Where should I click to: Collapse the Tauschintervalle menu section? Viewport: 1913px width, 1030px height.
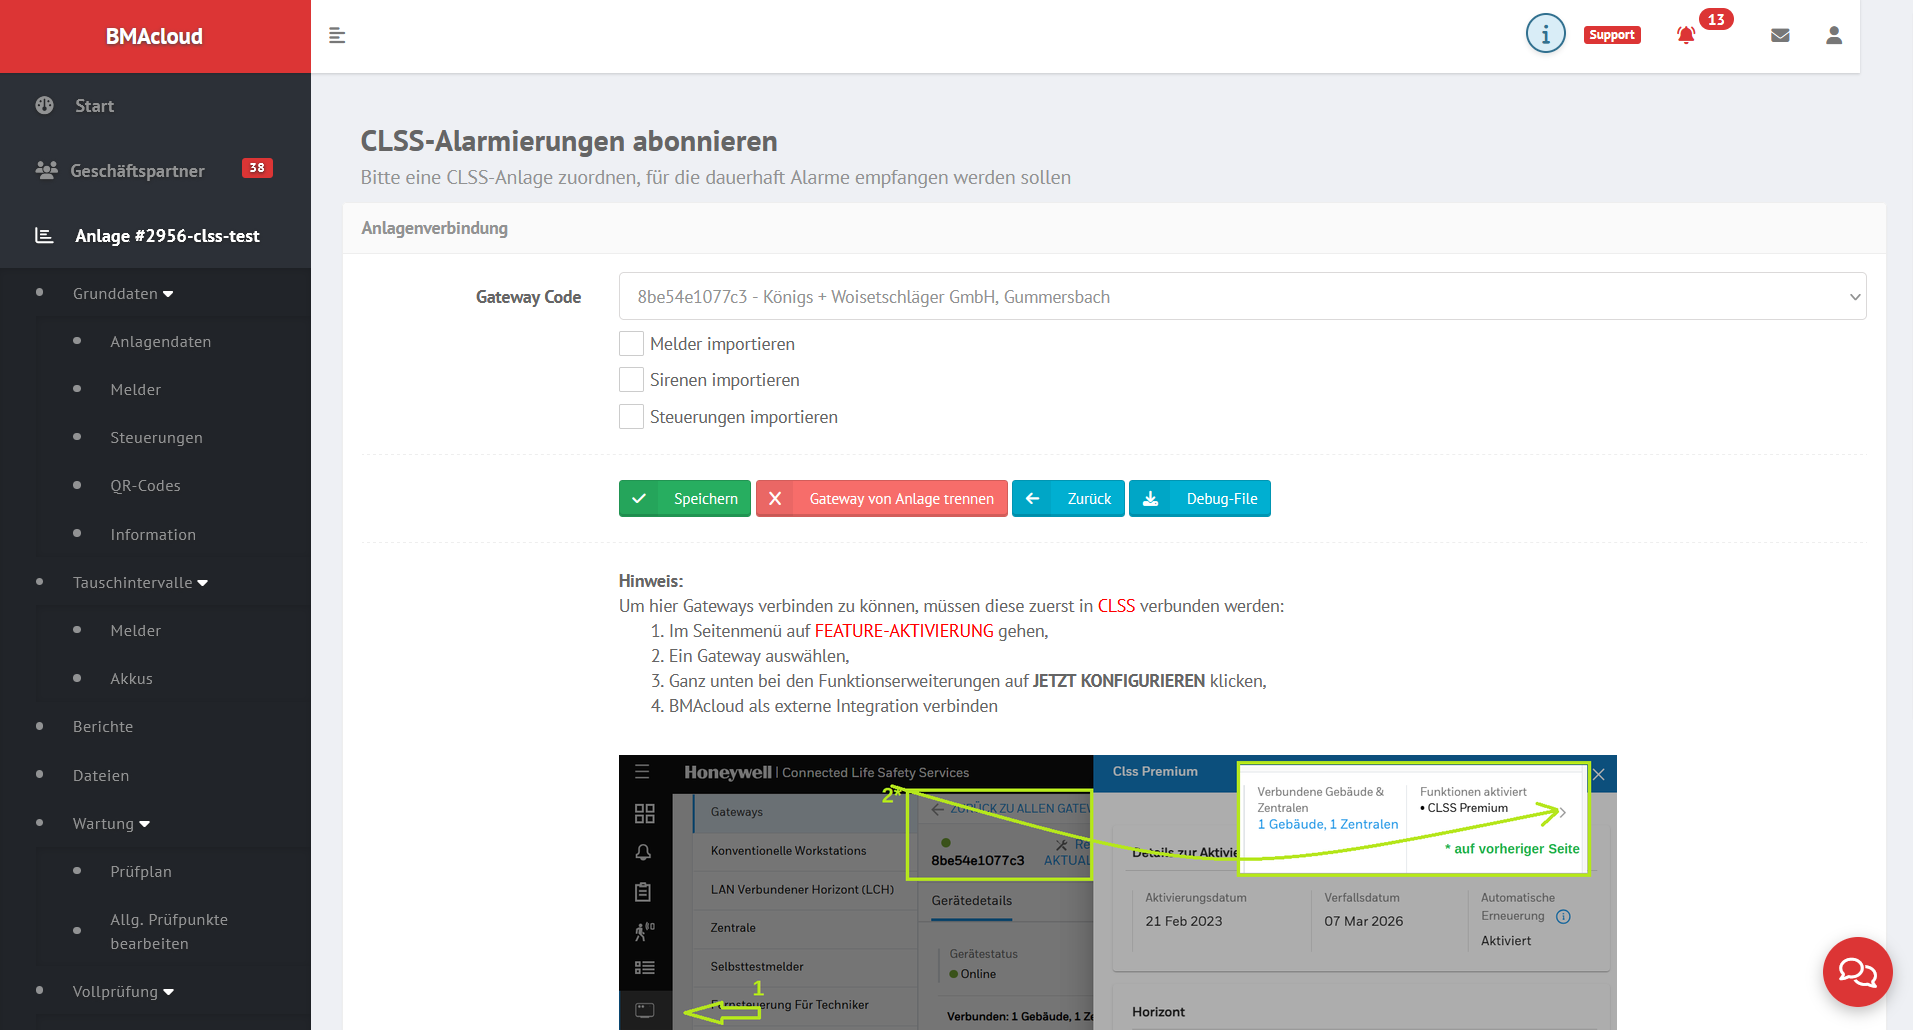click(140, 583)
